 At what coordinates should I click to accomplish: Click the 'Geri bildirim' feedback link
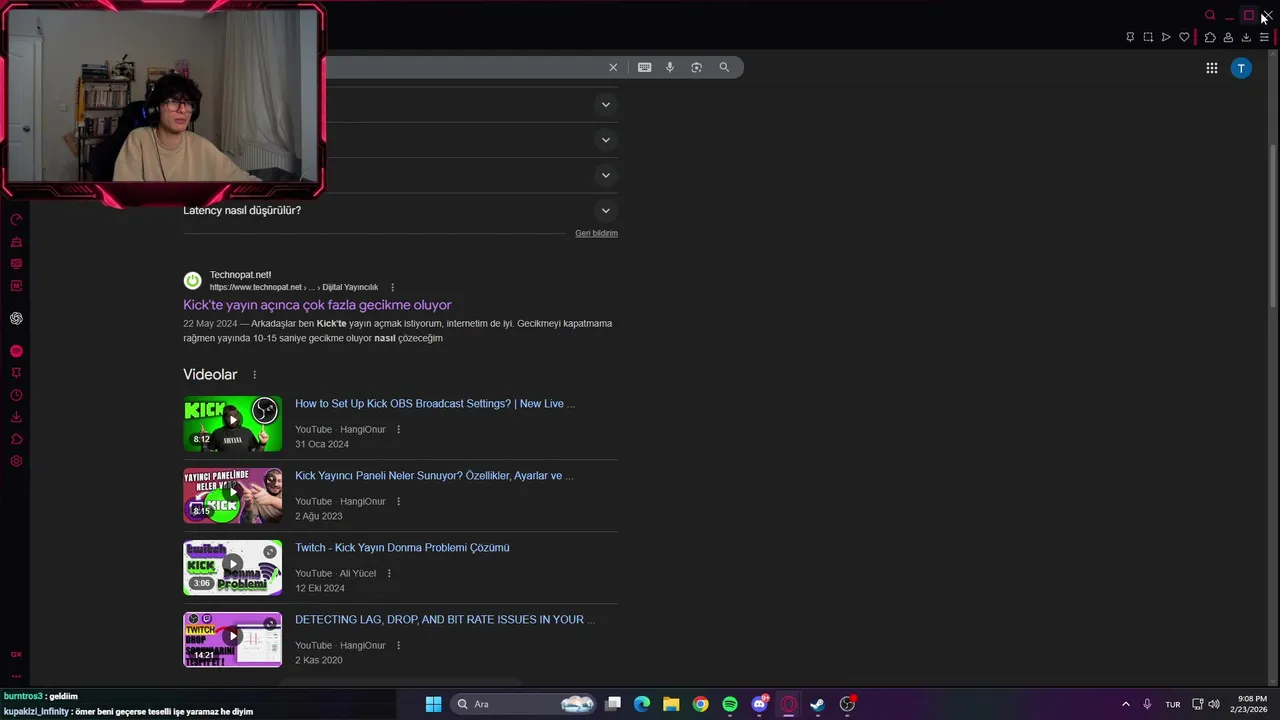click(x=596, y=233)
